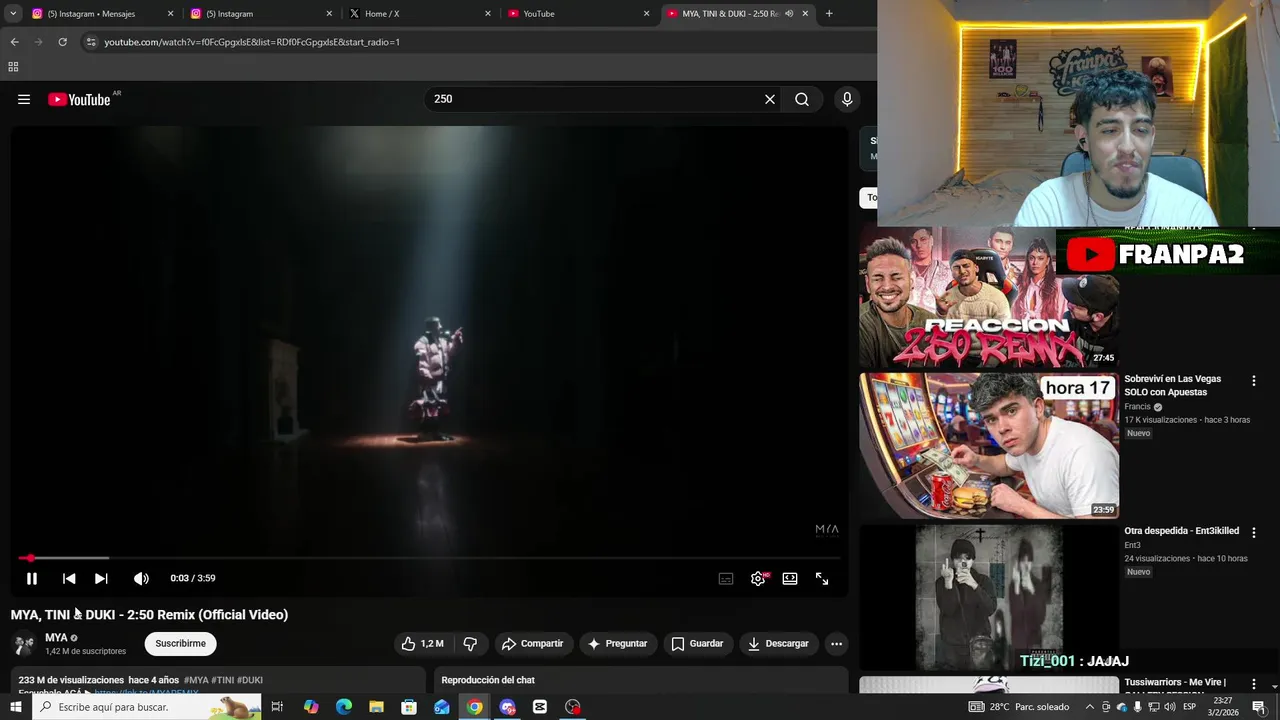Start voice search with the microphone

(x=847, y=99)
